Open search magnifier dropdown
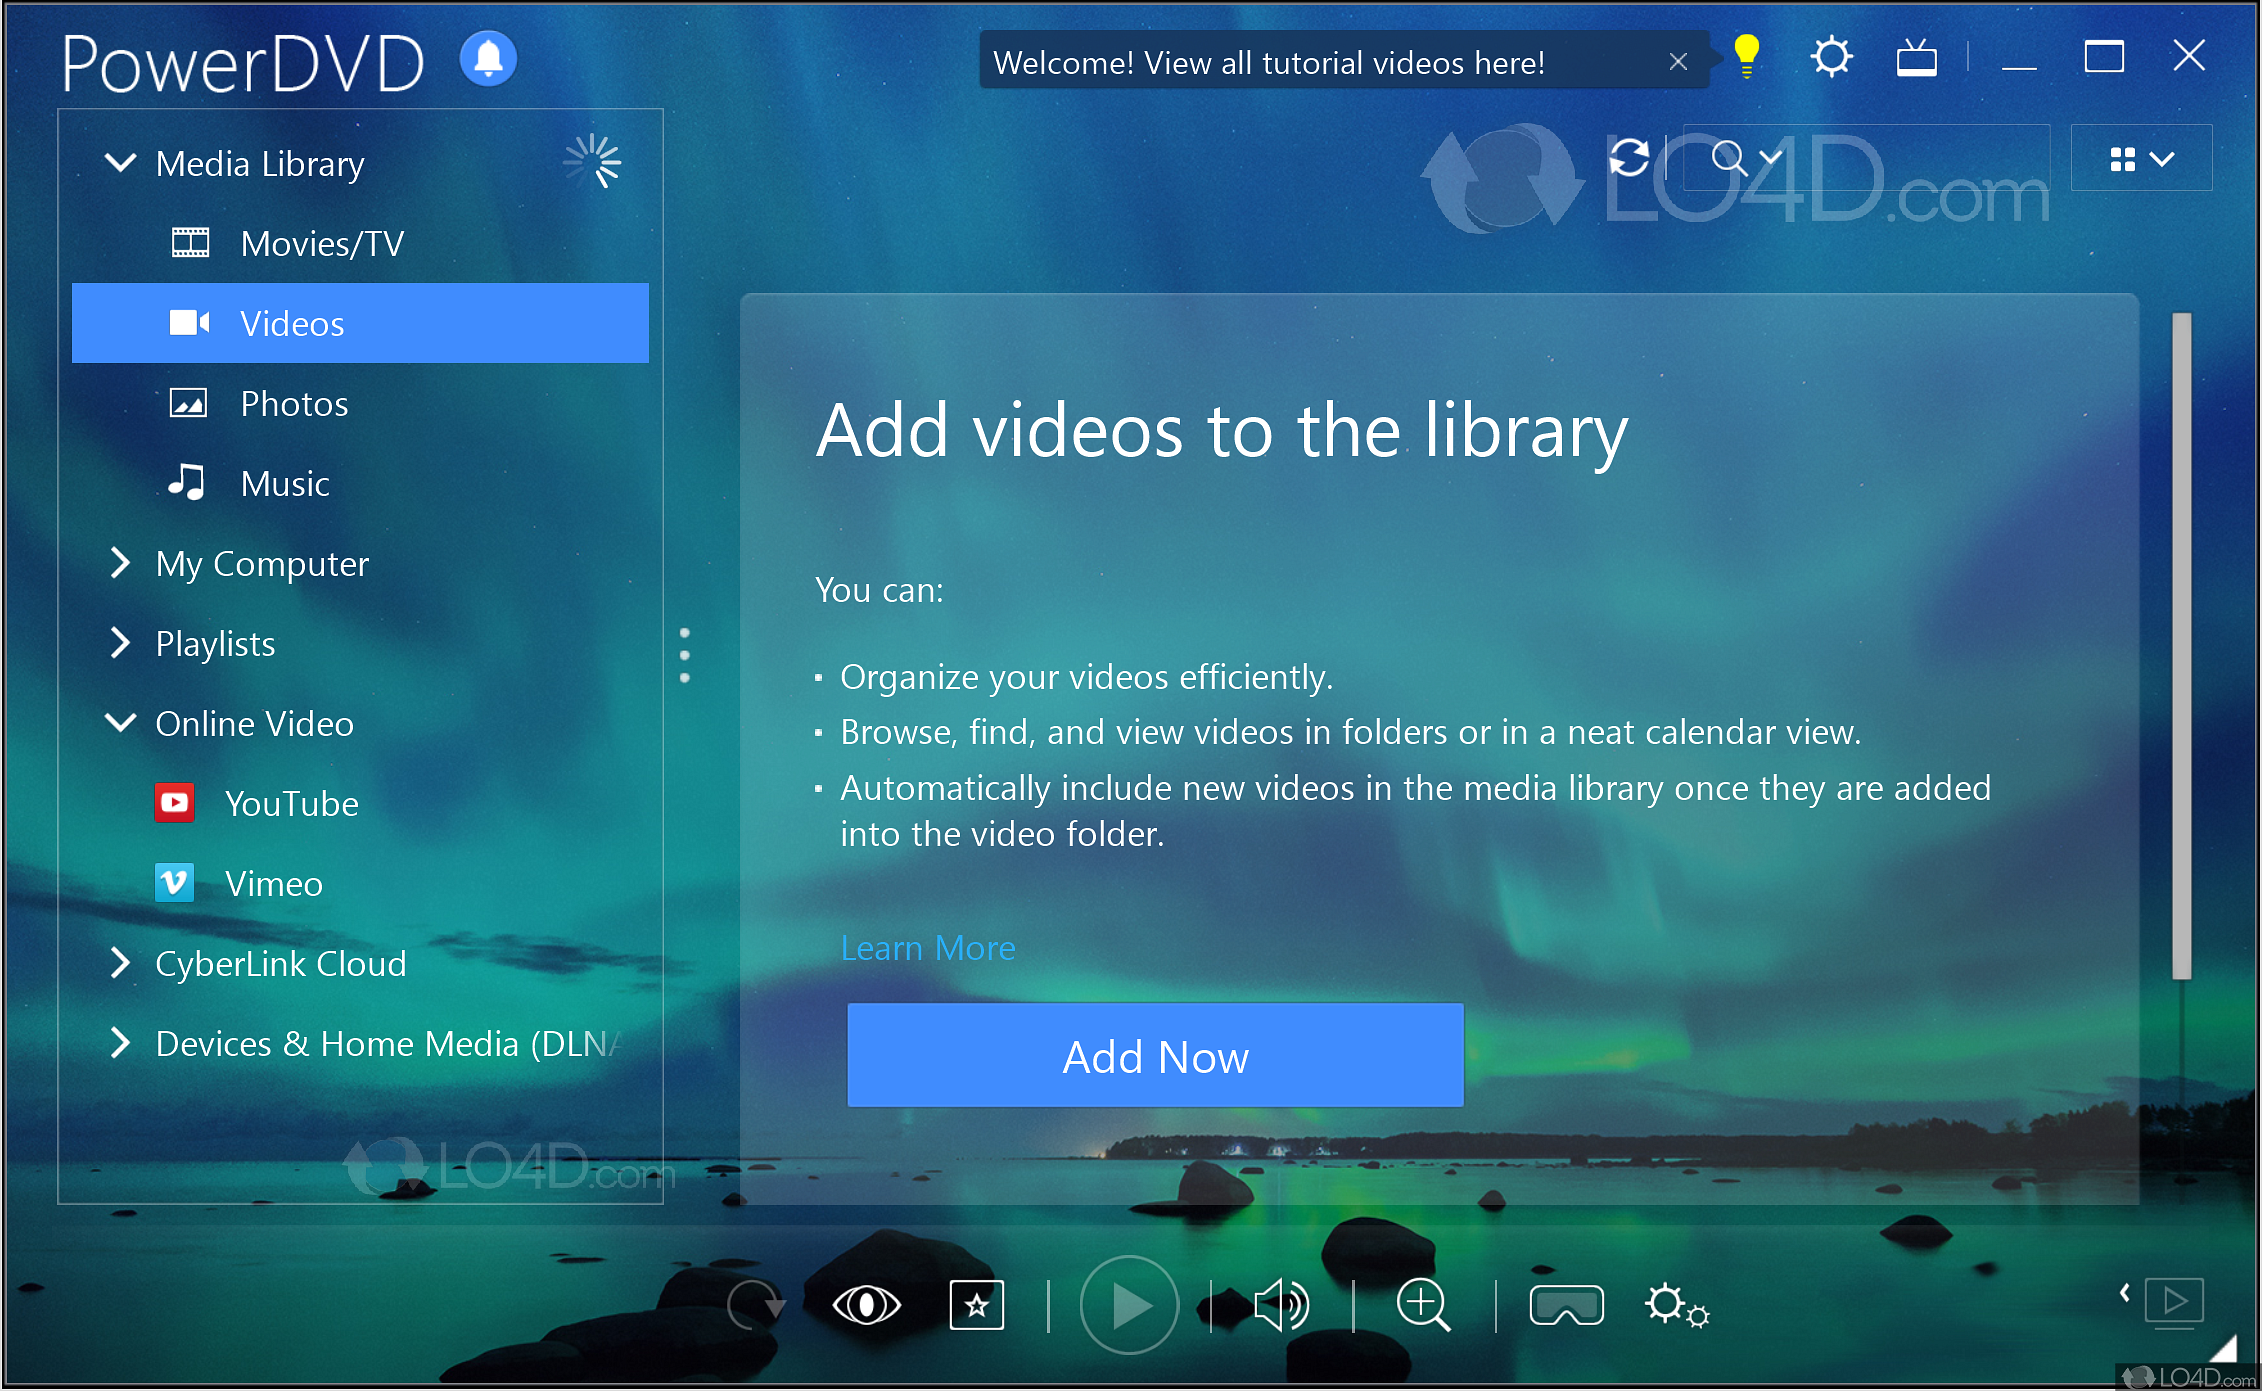Screen dimensions: 2262x1391 click(1746, 158)
